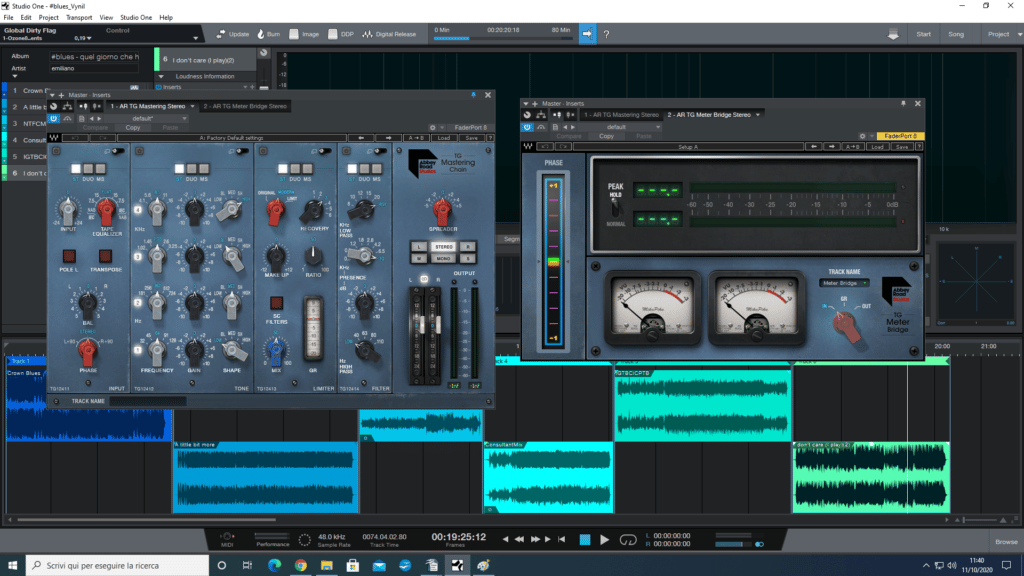Toggle SC FILTERS button in Limiter module
This screenshot has height=576, width=1024.
[276, 303]
